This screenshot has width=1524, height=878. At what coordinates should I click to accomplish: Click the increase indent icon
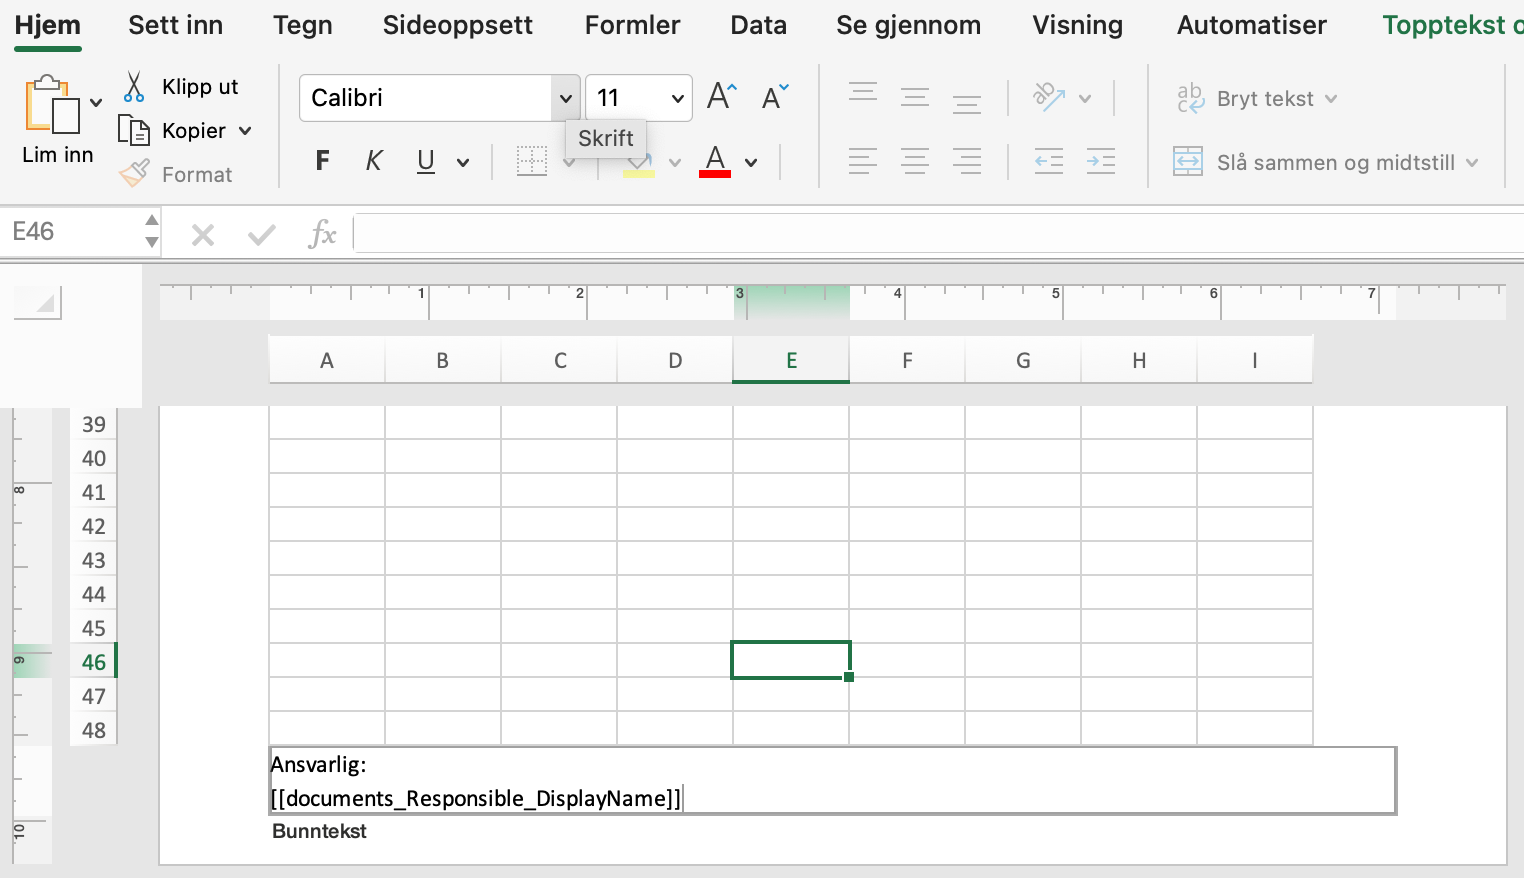point(1100,161)
